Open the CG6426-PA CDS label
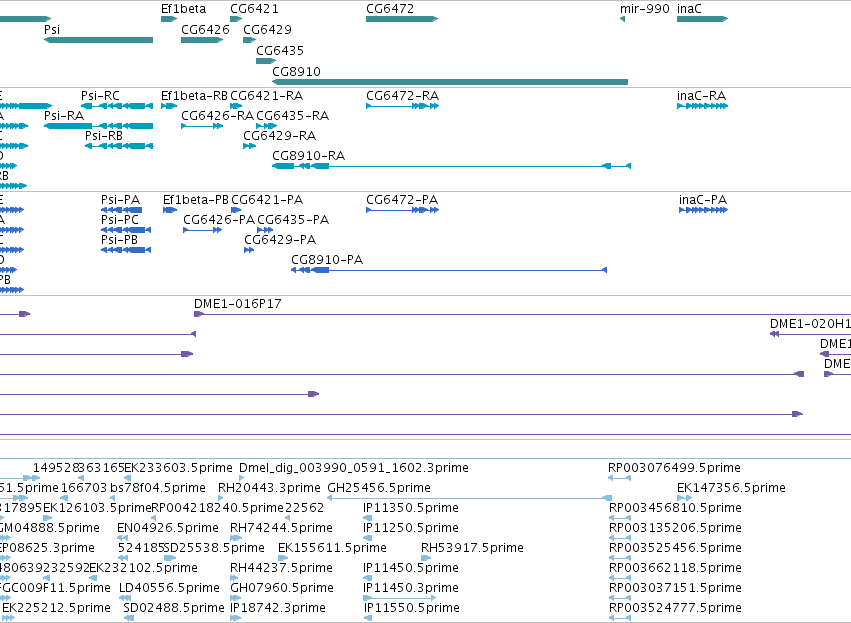 coord(219,220)
